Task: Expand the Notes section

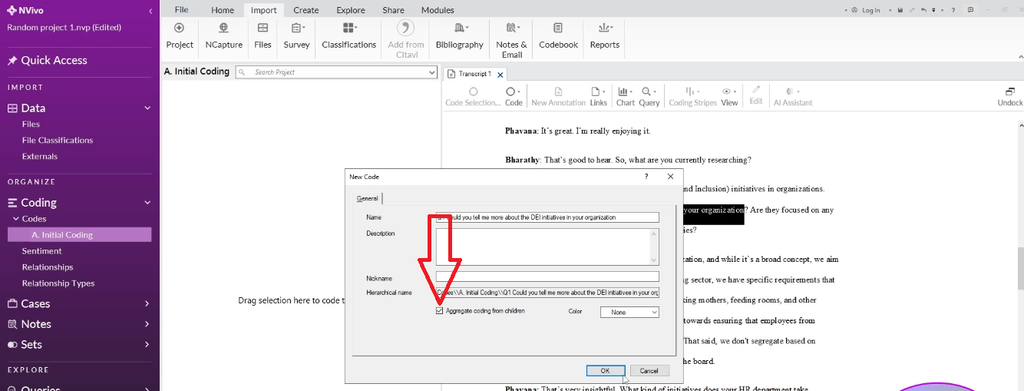Action: click(x=148, y=324)
